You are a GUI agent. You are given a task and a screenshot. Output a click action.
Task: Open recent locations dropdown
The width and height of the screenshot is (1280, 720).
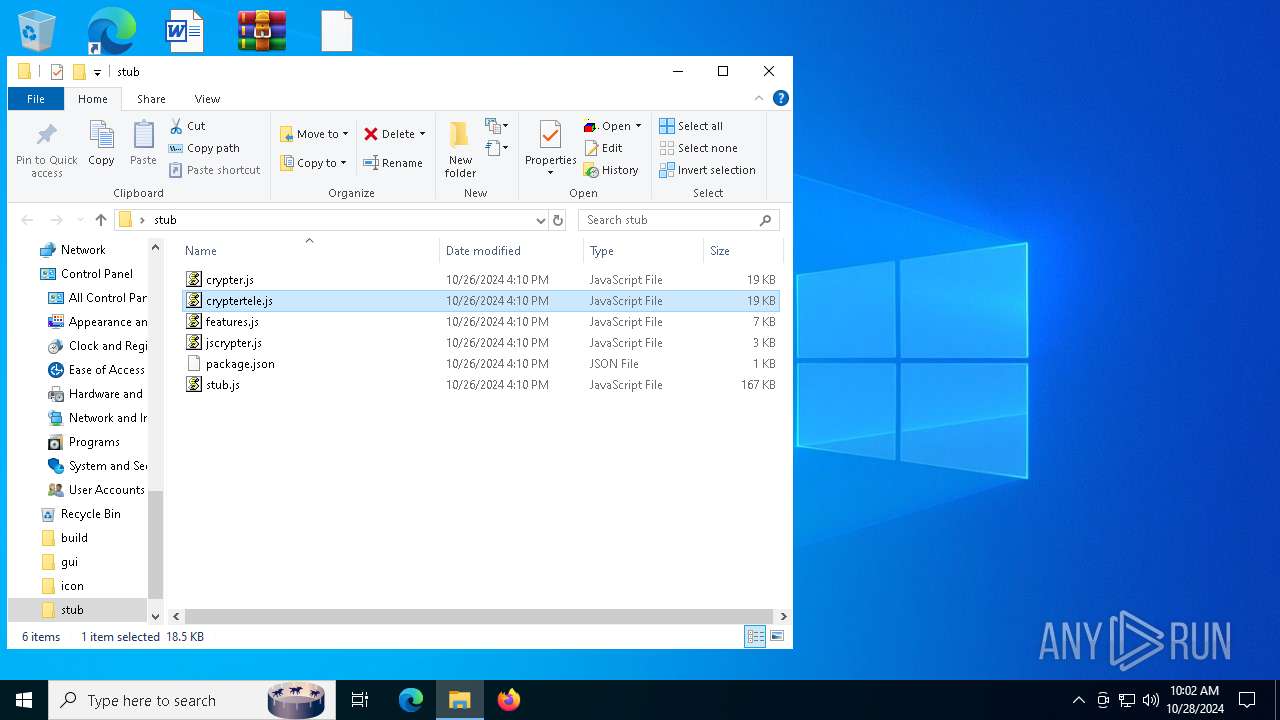79,220
